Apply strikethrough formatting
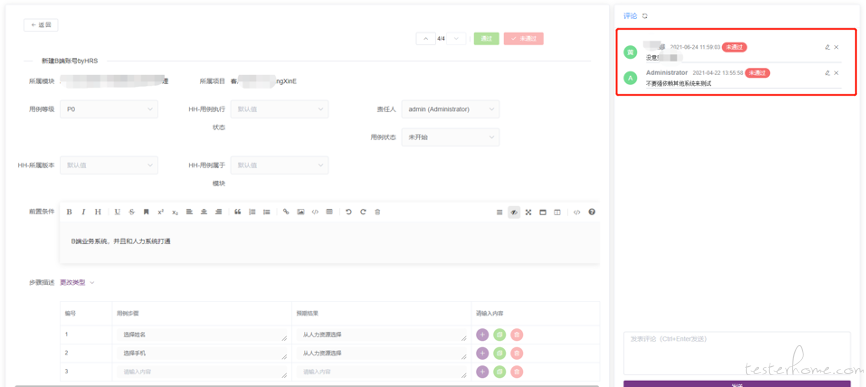 coord(132,212)
